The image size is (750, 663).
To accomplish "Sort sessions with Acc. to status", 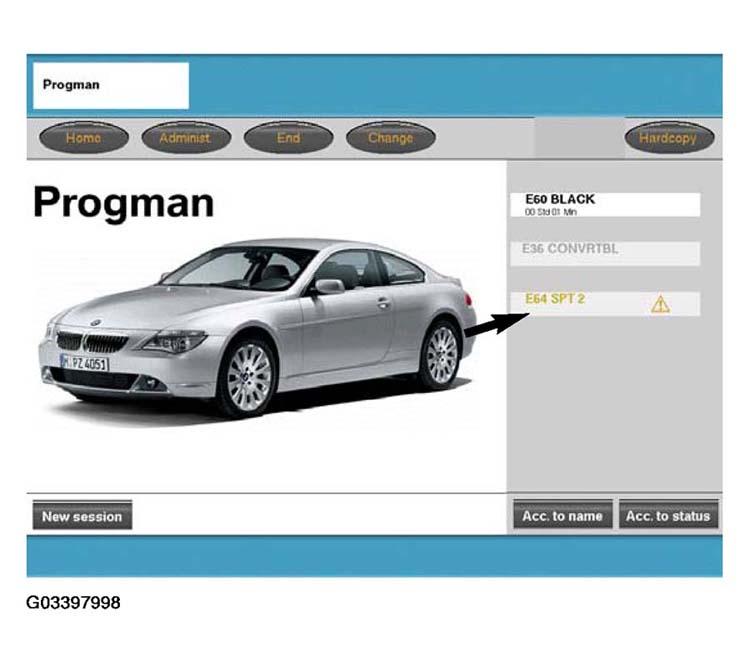I will 668,516.
